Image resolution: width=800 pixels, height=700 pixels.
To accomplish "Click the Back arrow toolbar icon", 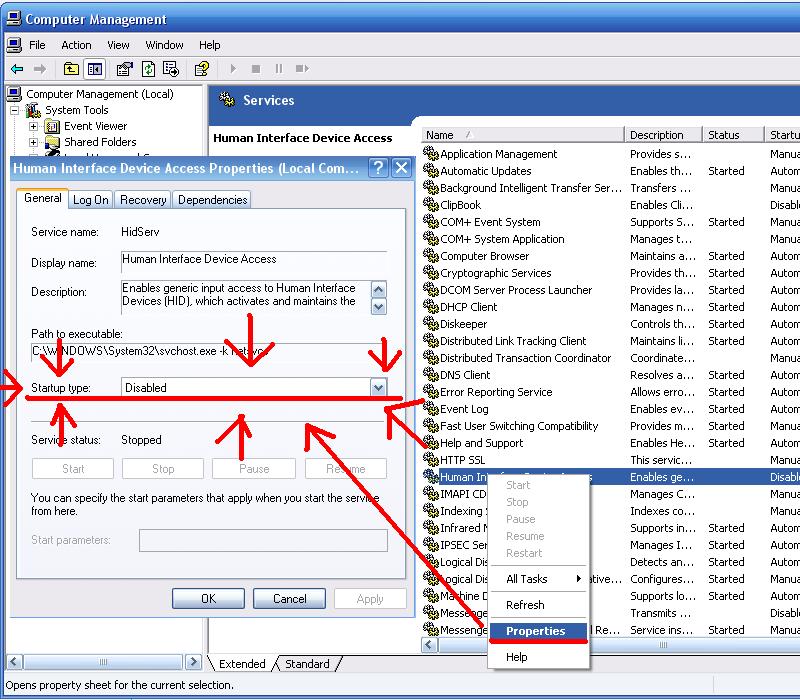I will coord(17,68).
